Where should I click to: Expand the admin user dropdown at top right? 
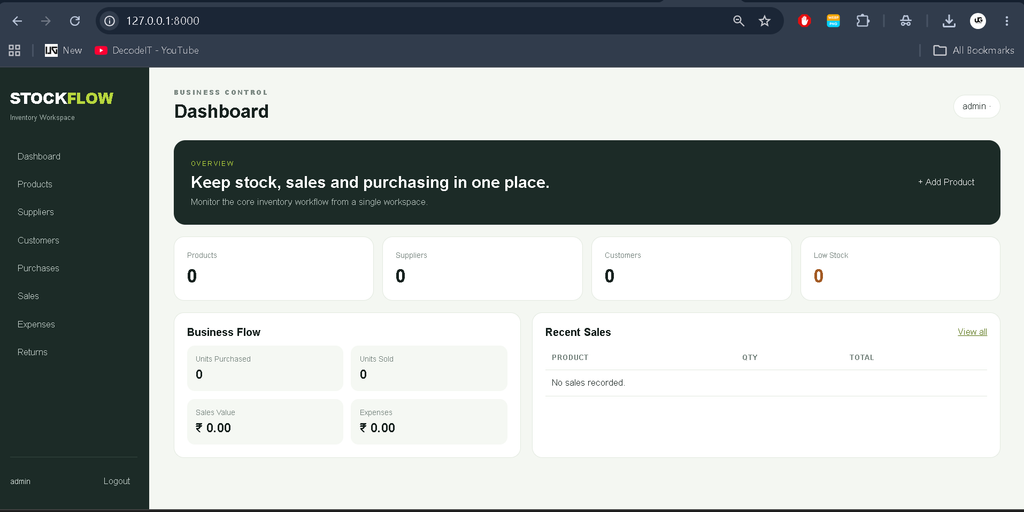pos(976,106)
